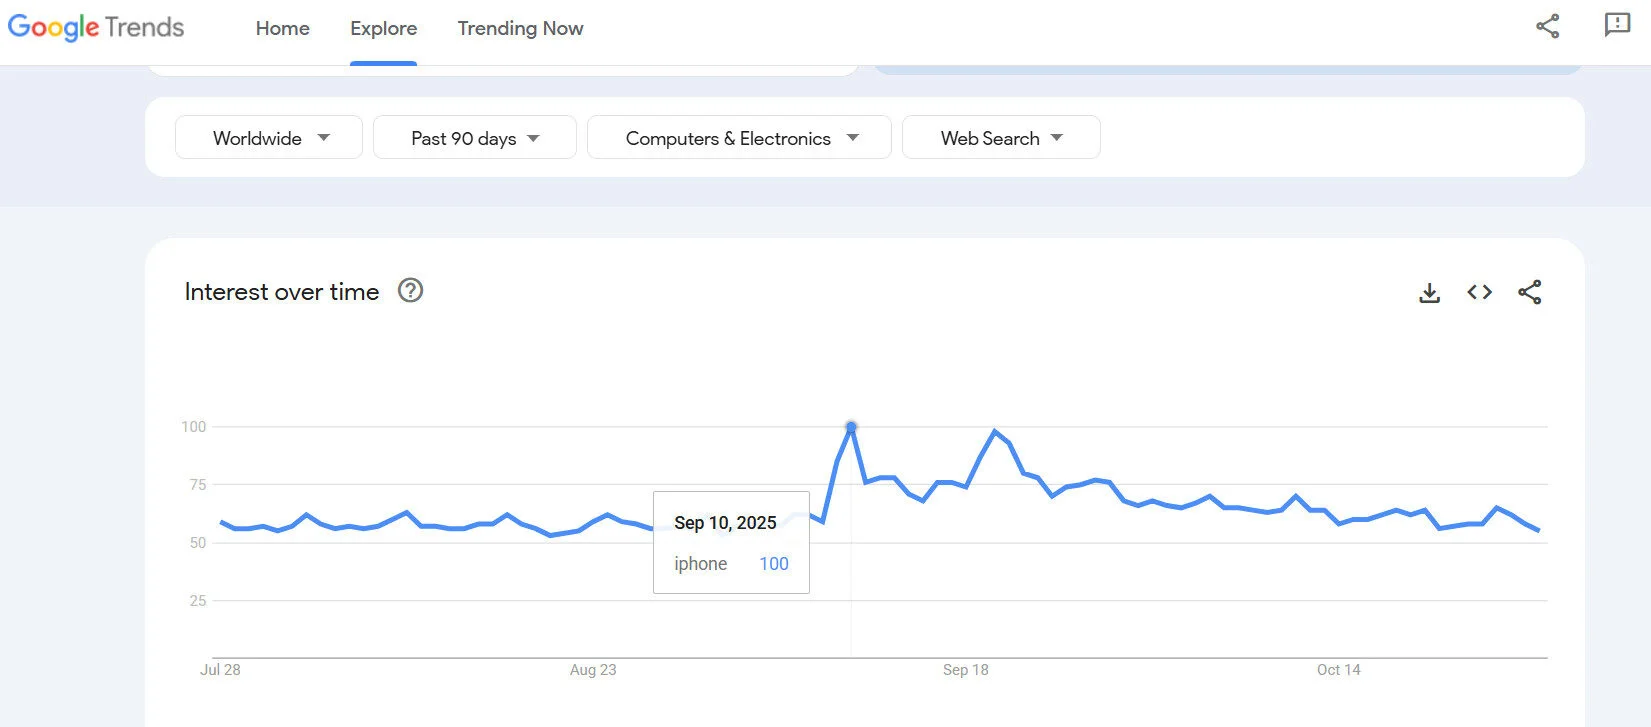Open the embed code icon for the chart
Viewport: 1651px width, 727px height.
tap(1480, 292)
